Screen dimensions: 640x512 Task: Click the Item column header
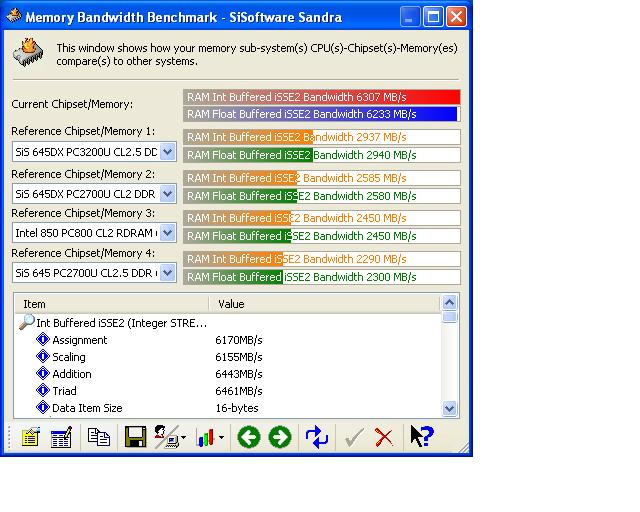point(110,303)
